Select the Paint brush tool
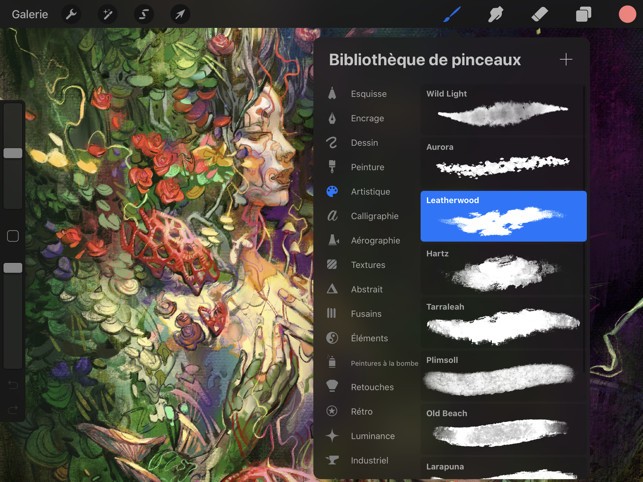 [452, 15]
